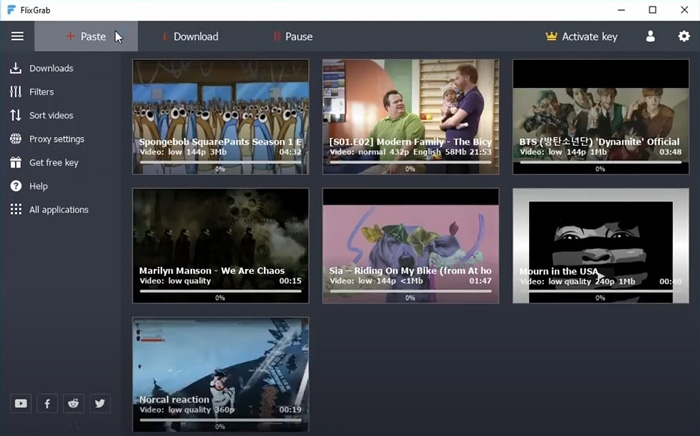The width and height of the screenshot is (700, 436).
Task: Click the Modern Family progress bar
Action: [411, 162]
